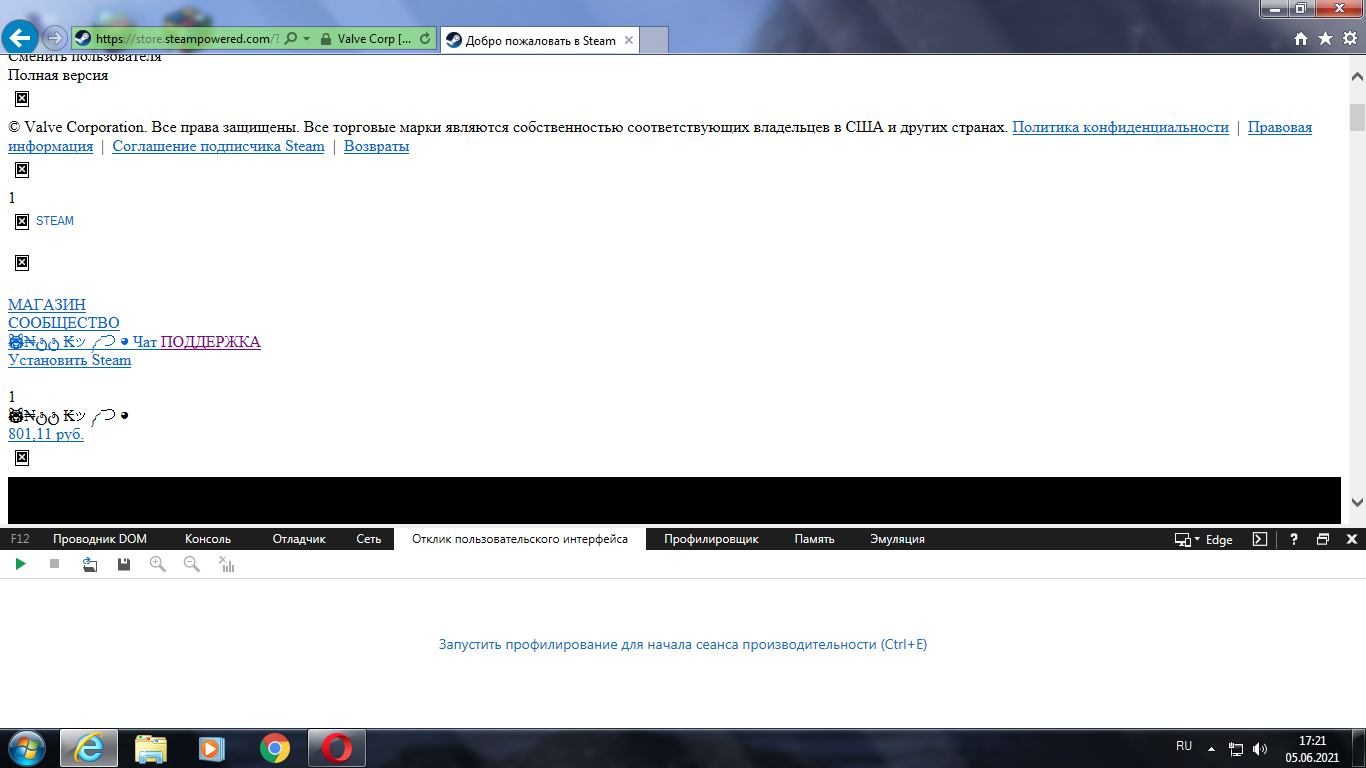Click the scroll-down arrow of the page scrollbar
Image resolution: width=1366 pixels, height=768 pixels.
pyautogui.click(x=1357, y=502)
